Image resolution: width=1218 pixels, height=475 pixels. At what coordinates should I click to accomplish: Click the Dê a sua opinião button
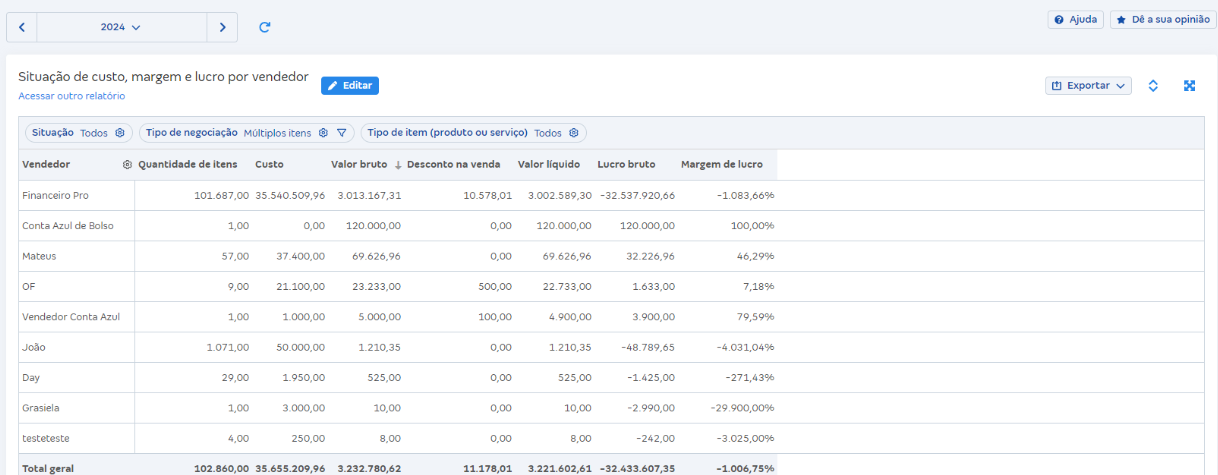[x=1162, y=20]
